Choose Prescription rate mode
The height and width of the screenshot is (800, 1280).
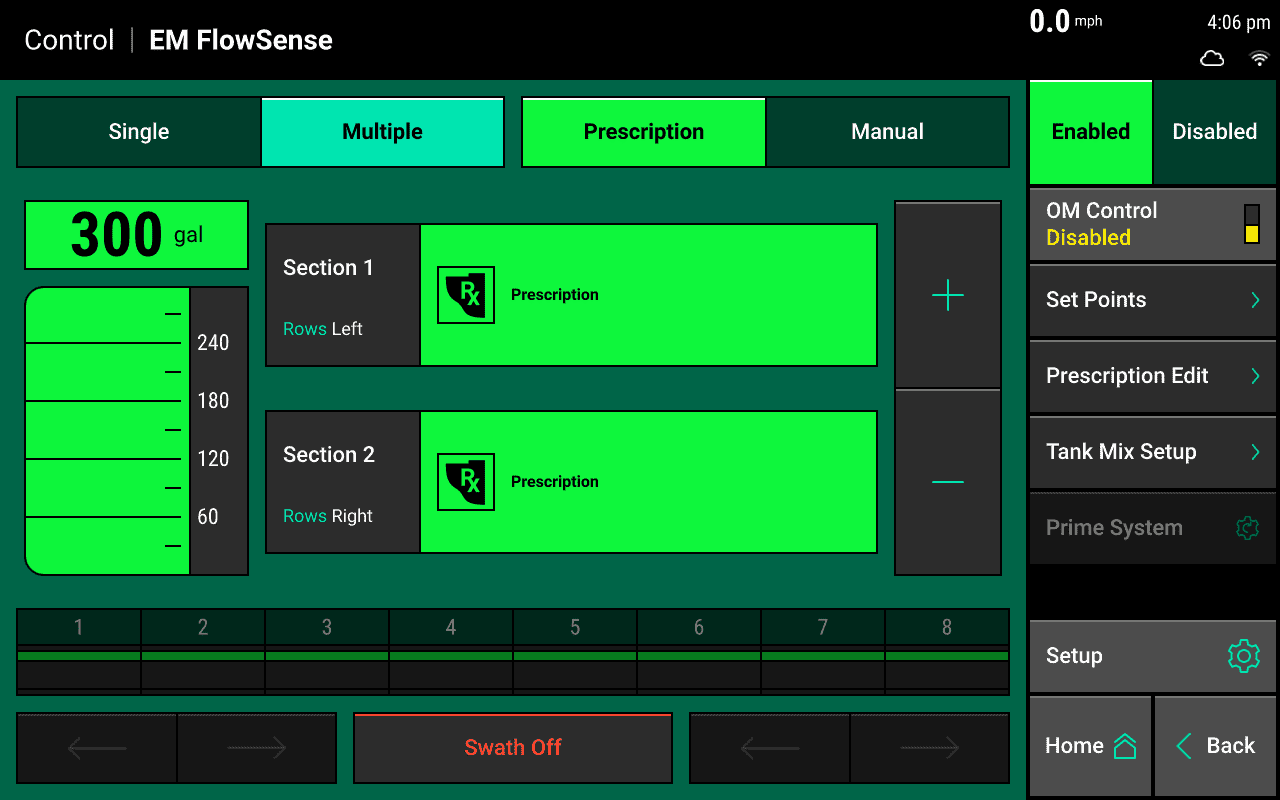pos(644,132)
